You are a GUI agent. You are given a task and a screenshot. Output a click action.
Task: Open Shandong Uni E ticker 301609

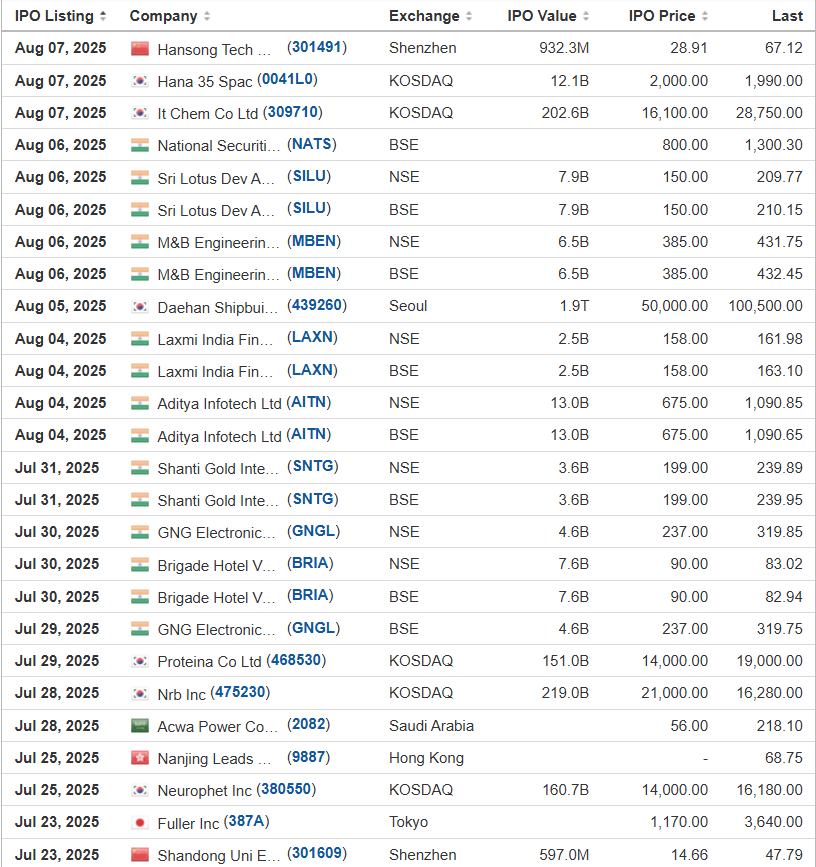pyautogui.click(x=317, y=853)
